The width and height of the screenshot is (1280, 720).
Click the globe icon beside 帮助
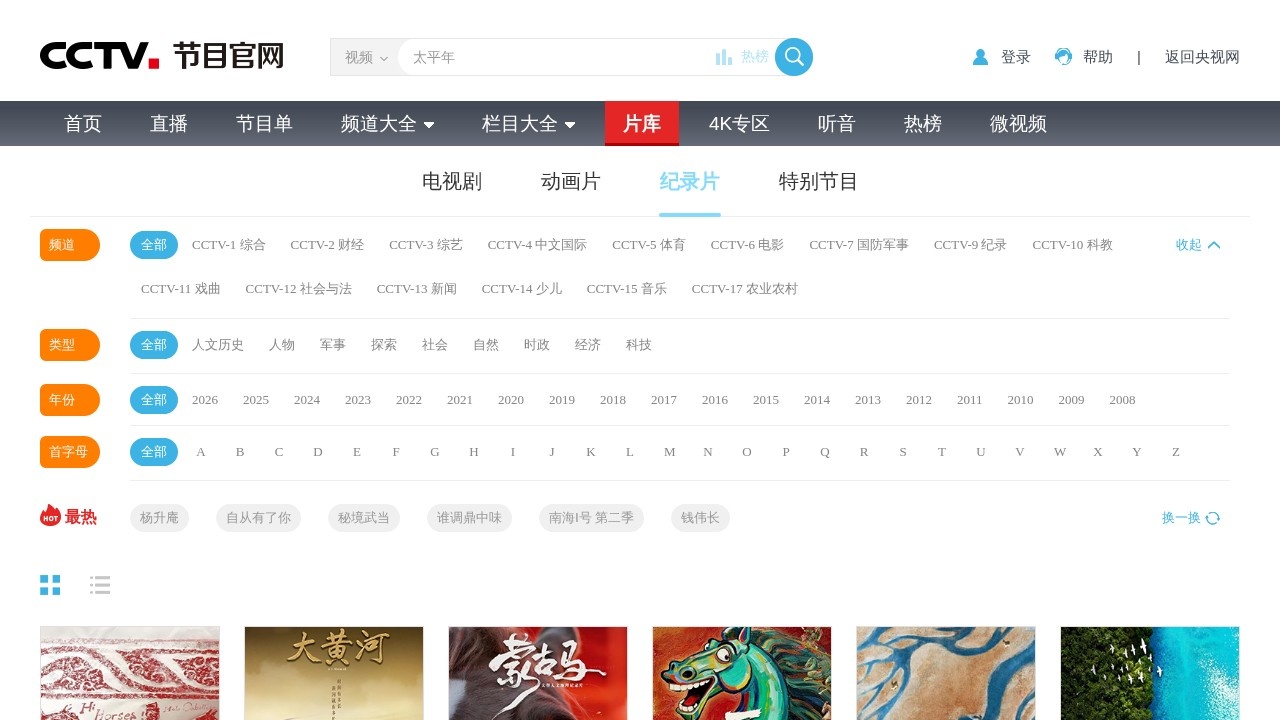pos(1062,57)
